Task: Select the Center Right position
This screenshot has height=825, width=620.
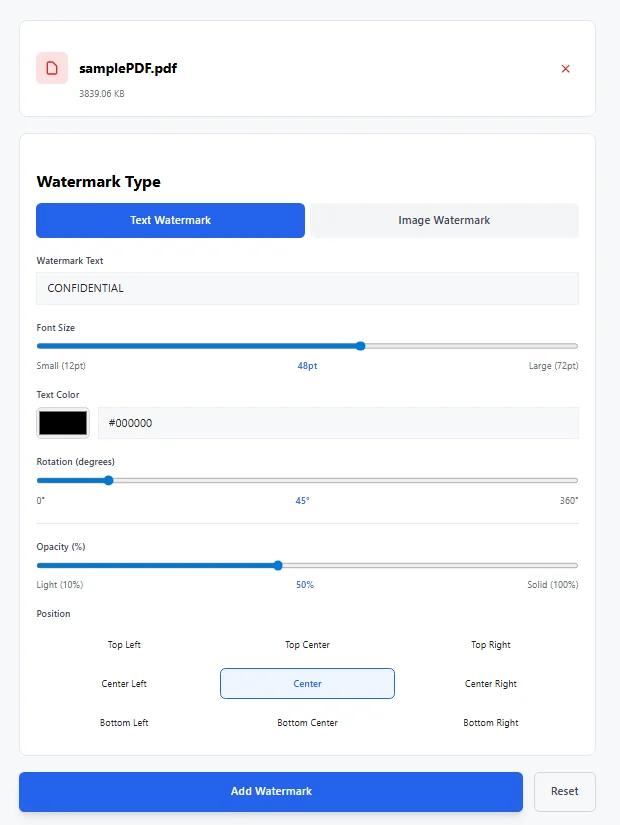Action: (x=490, y=683)
